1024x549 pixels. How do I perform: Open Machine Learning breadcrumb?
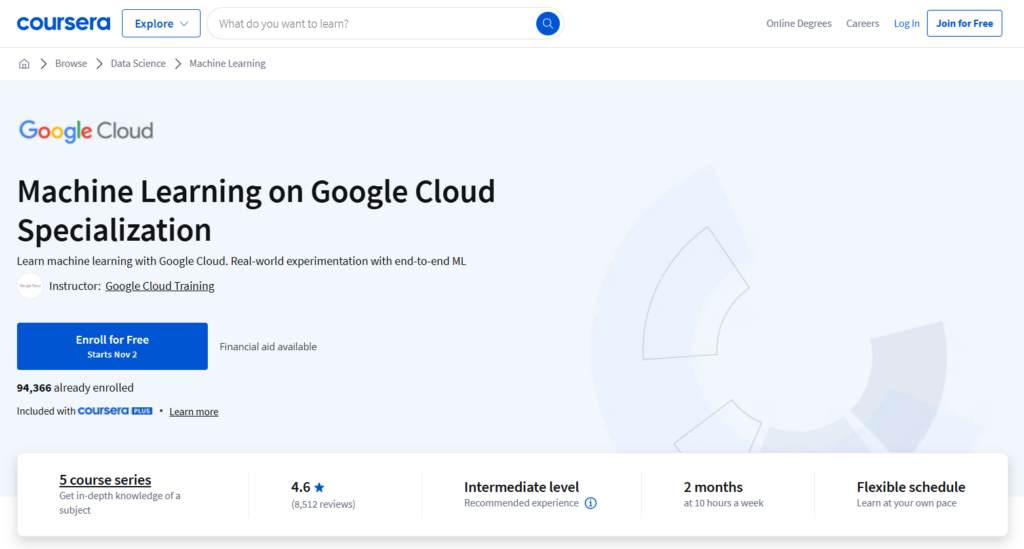(x=227, y=63)
